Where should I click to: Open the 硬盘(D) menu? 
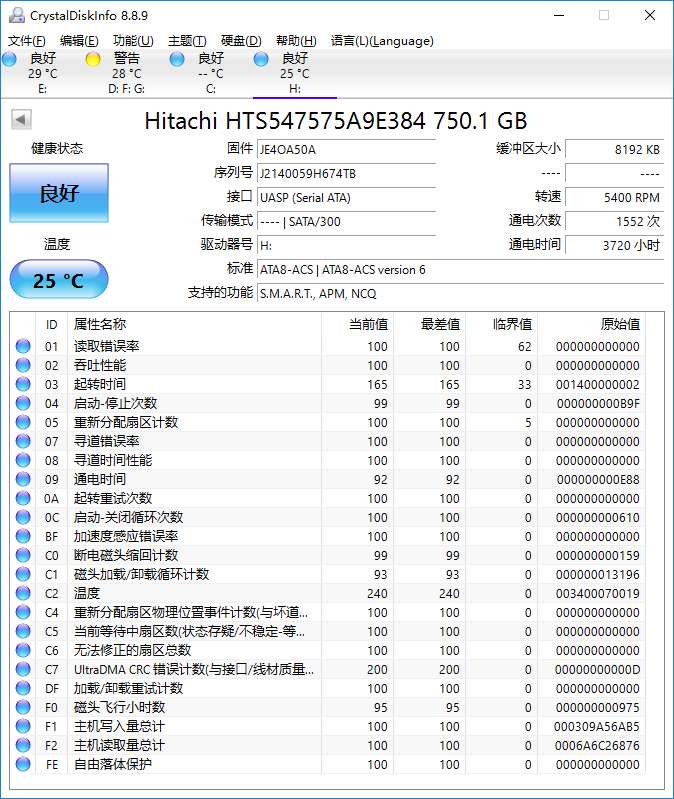point(241,41)
